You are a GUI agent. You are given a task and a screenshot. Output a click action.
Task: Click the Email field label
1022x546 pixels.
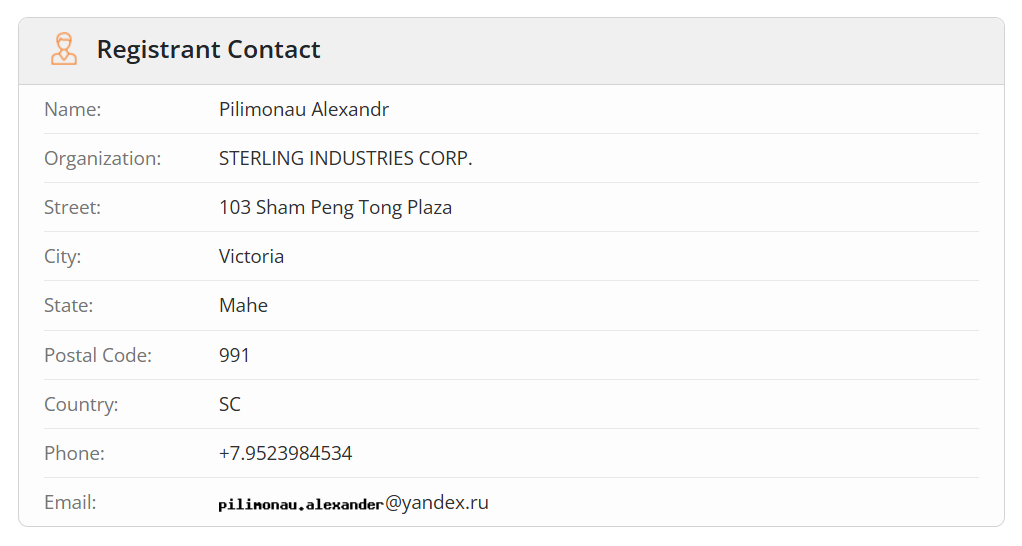click(70, 503)
